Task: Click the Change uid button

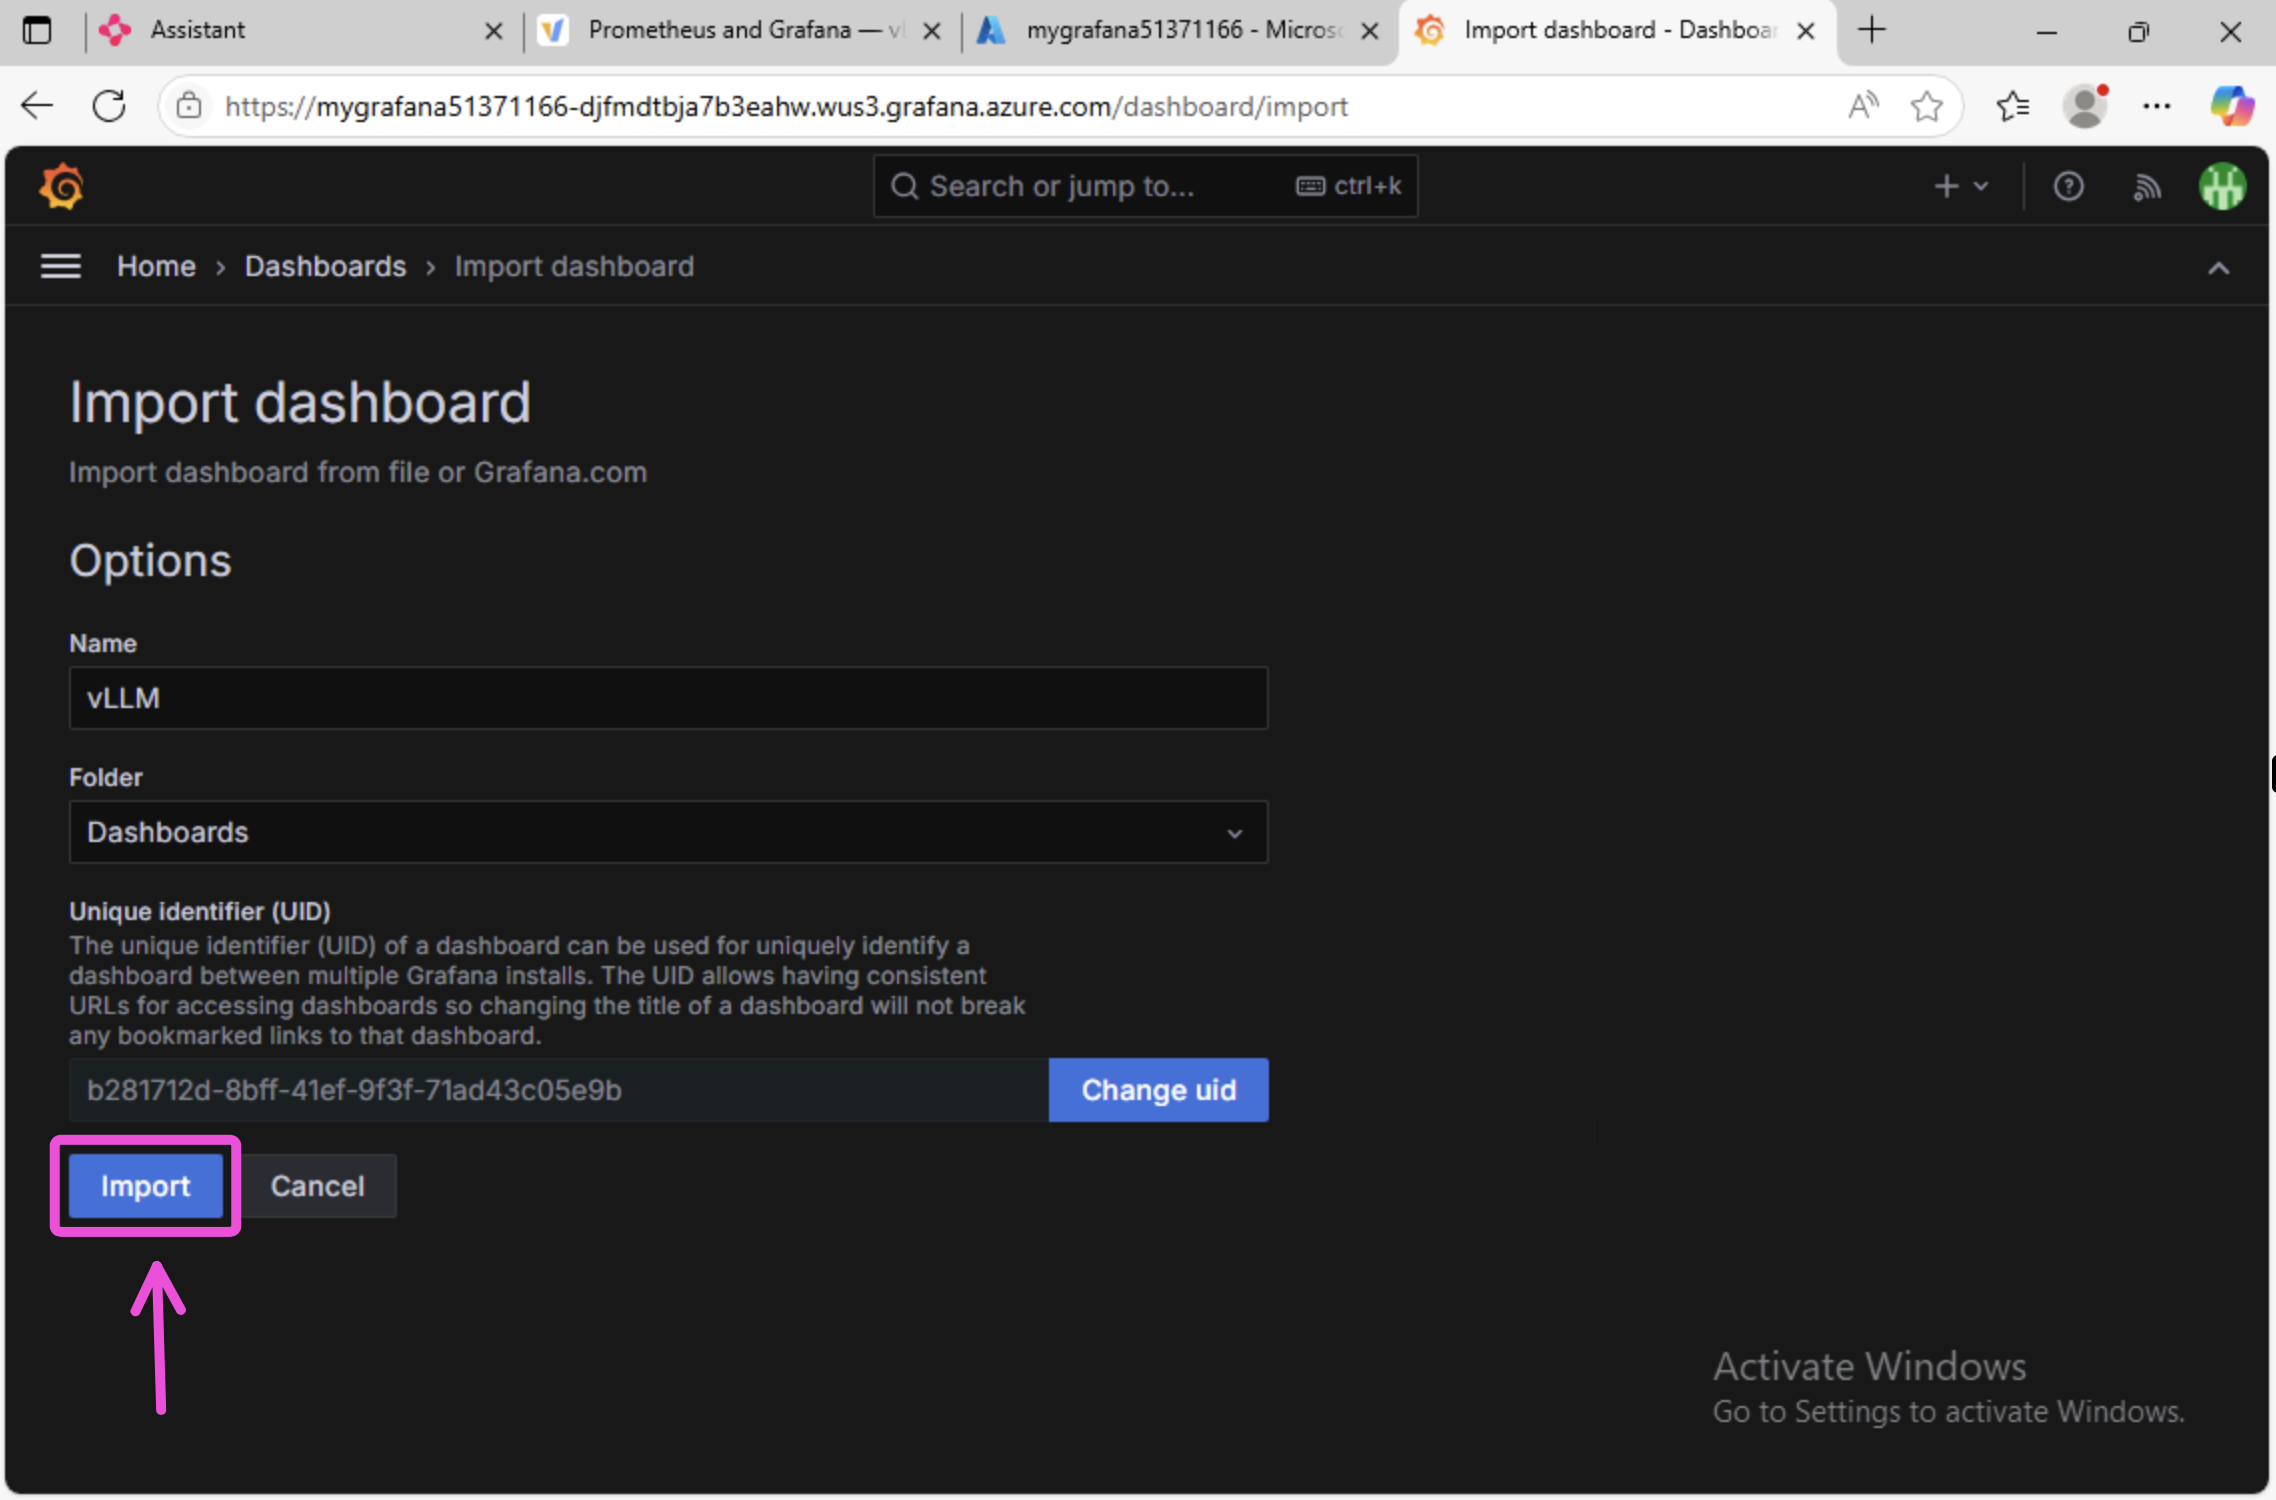Action: point(1158,1089)
